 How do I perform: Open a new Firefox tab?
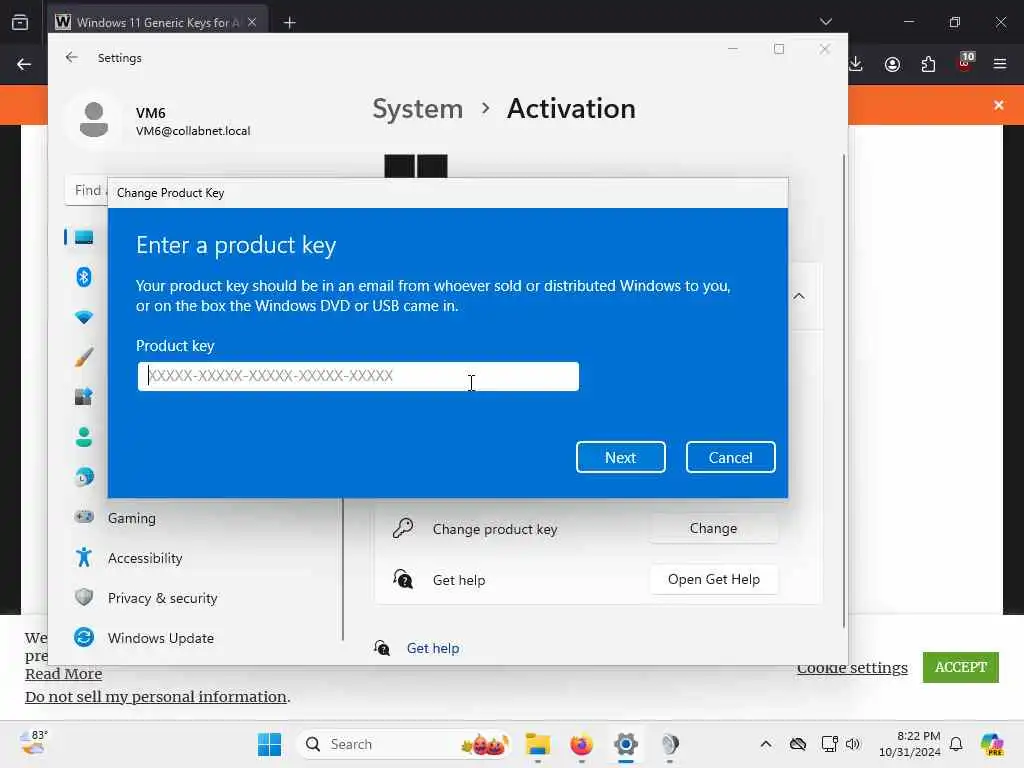tap(289, 23)
